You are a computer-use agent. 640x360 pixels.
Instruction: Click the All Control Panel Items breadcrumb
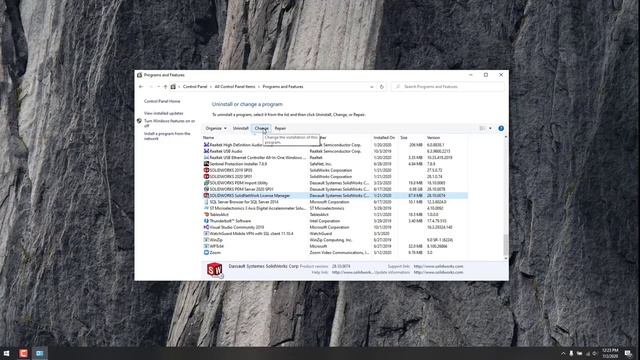pos(235,87)
